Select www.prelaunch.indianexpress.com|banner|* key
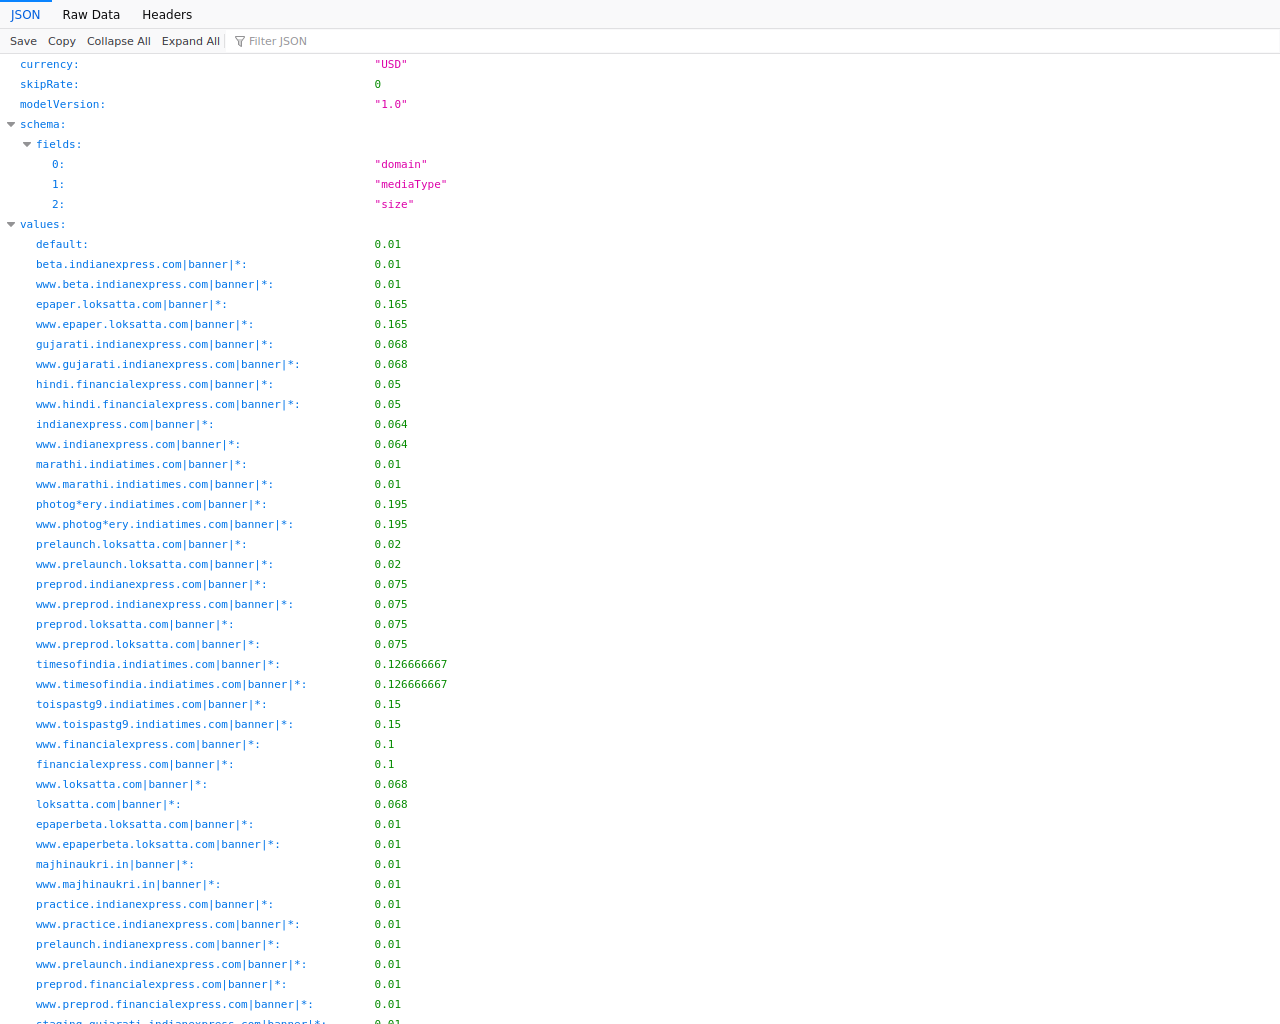The height and width of the screenshot is (1024, 1280). tap(171, 964)
